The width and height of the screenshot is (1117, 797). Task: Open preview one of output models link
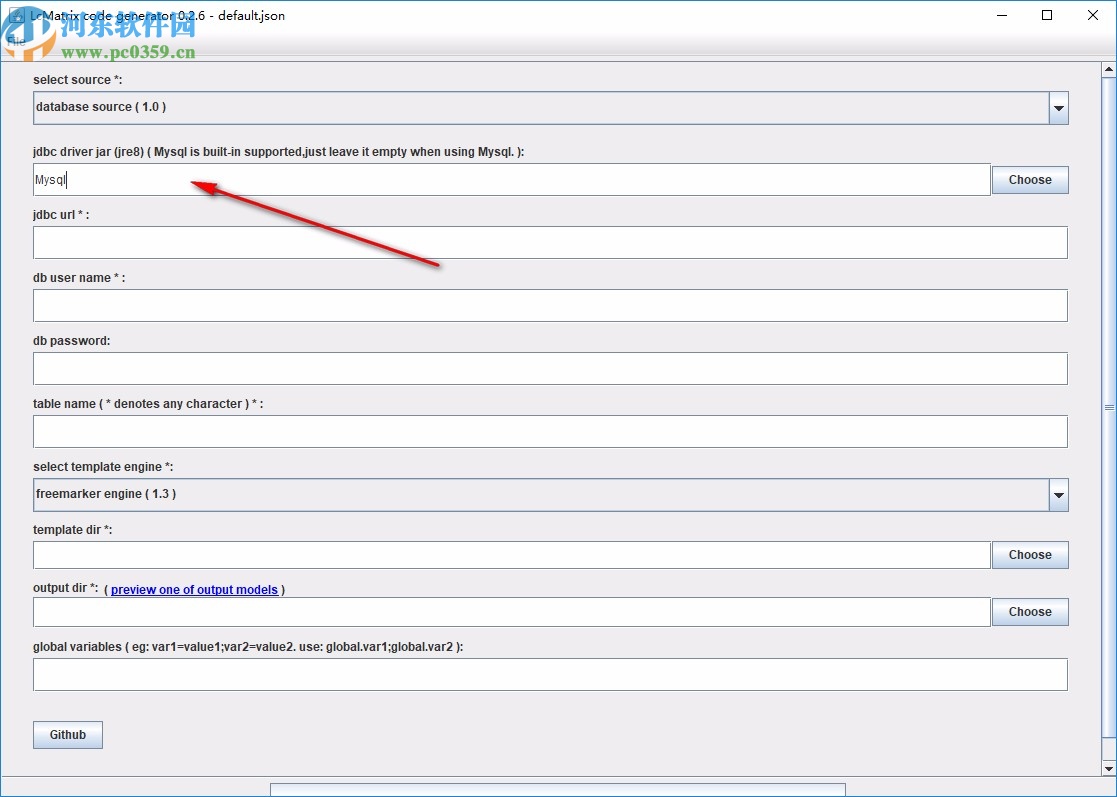click(x=194, y=590)
